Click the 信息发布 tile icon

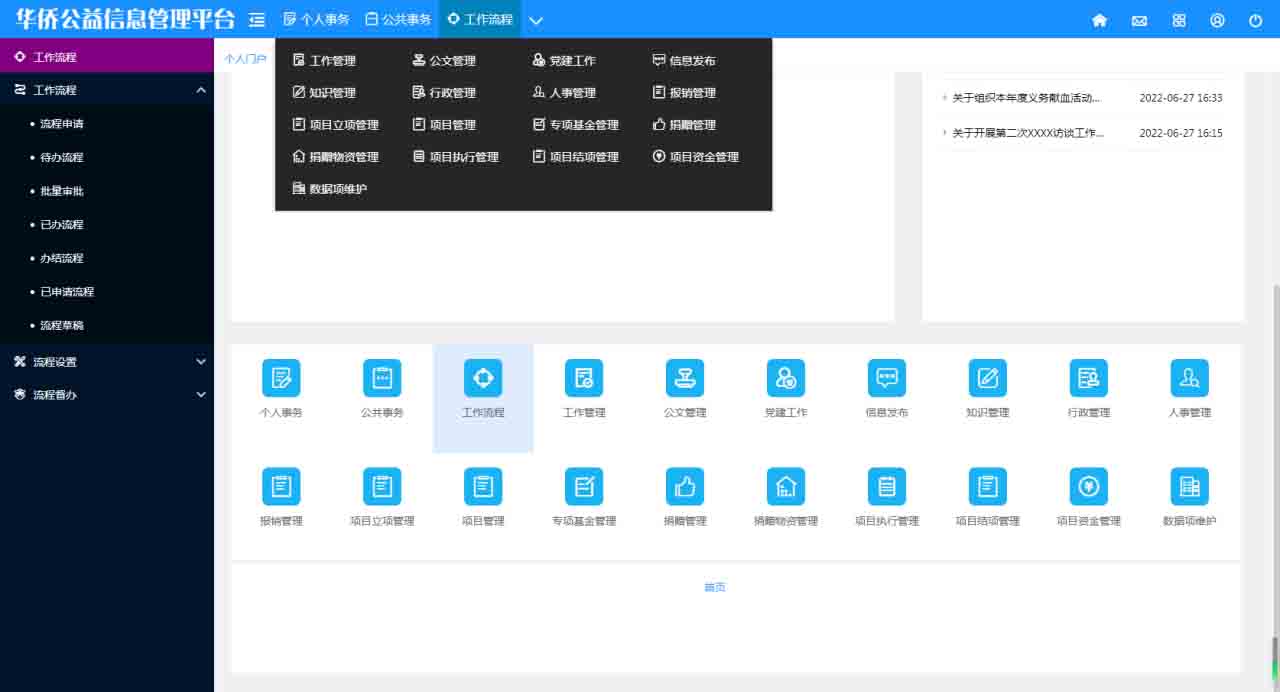(886, 378)
